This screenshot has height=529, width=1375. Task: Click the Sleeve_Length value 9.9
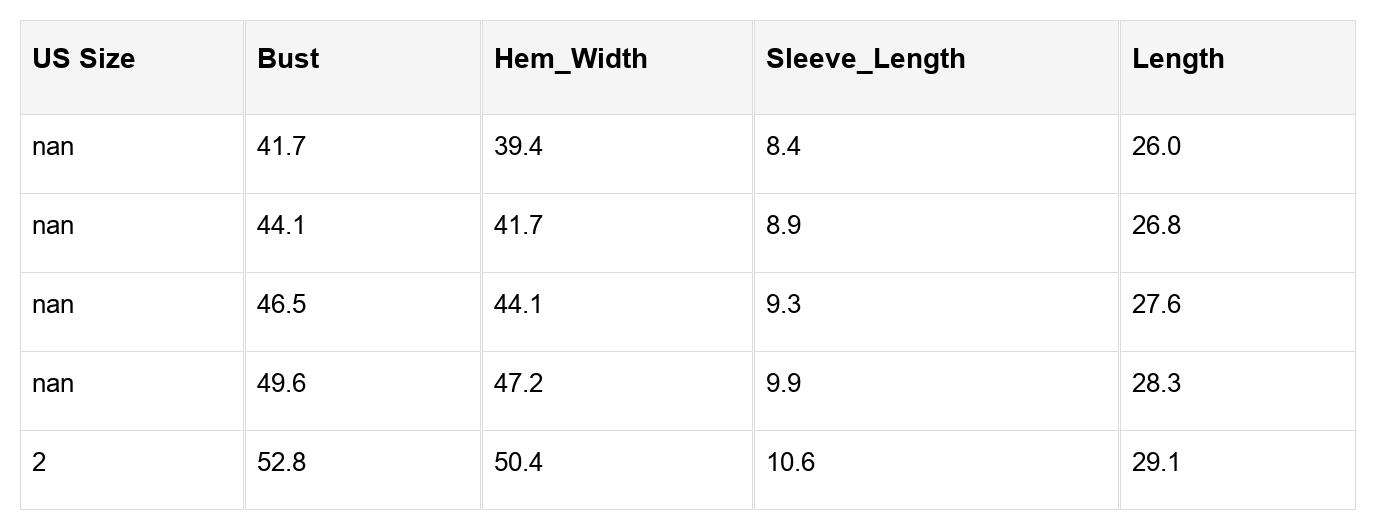(783, 384)
